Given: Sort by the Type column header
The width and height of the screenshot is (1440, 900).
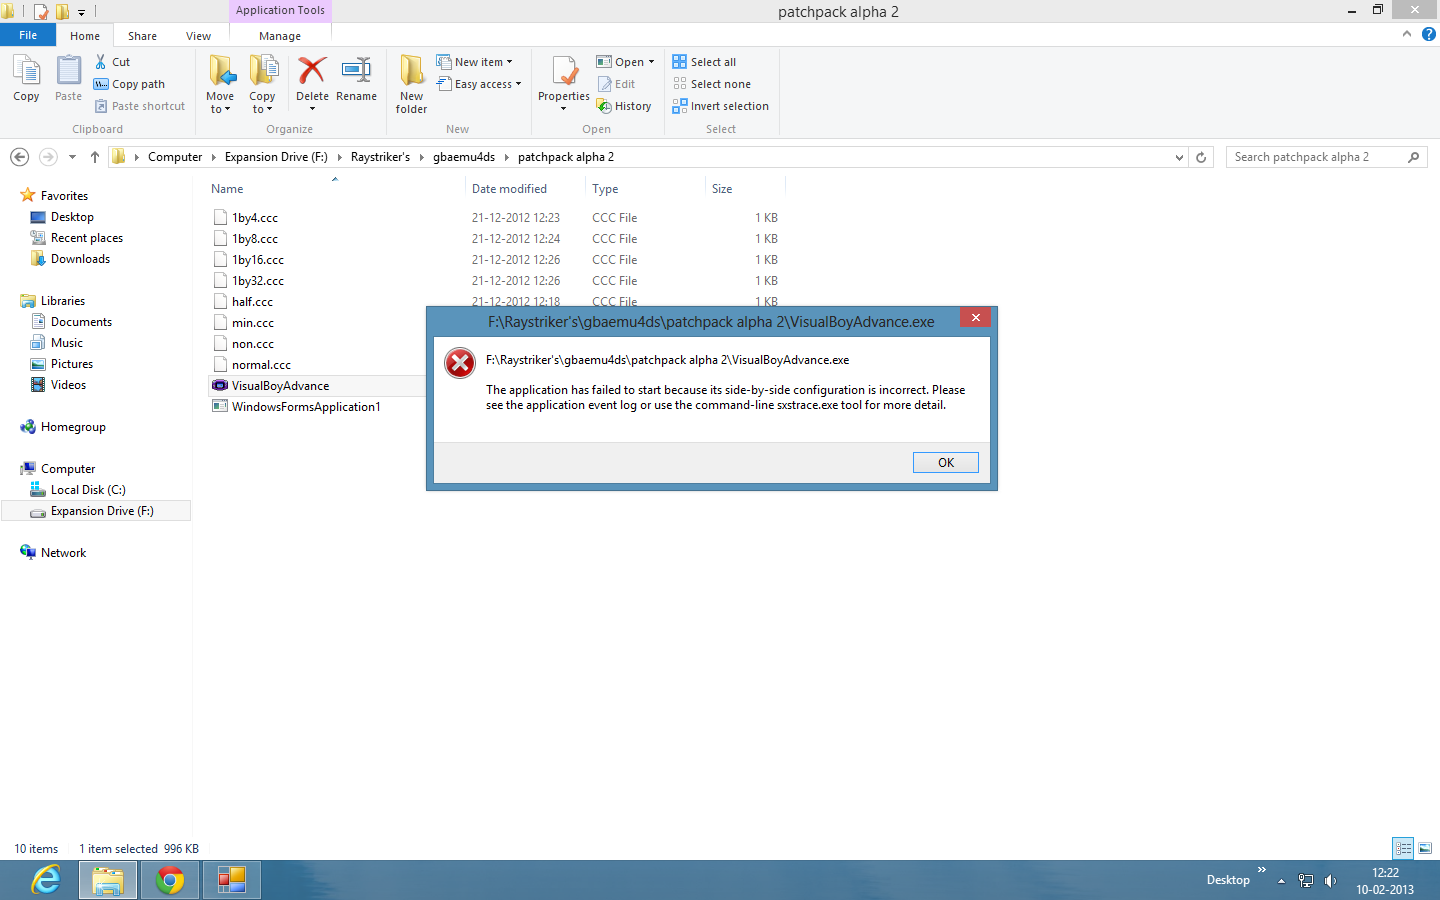Looking at the screenshot, I should tap(645, 188).
